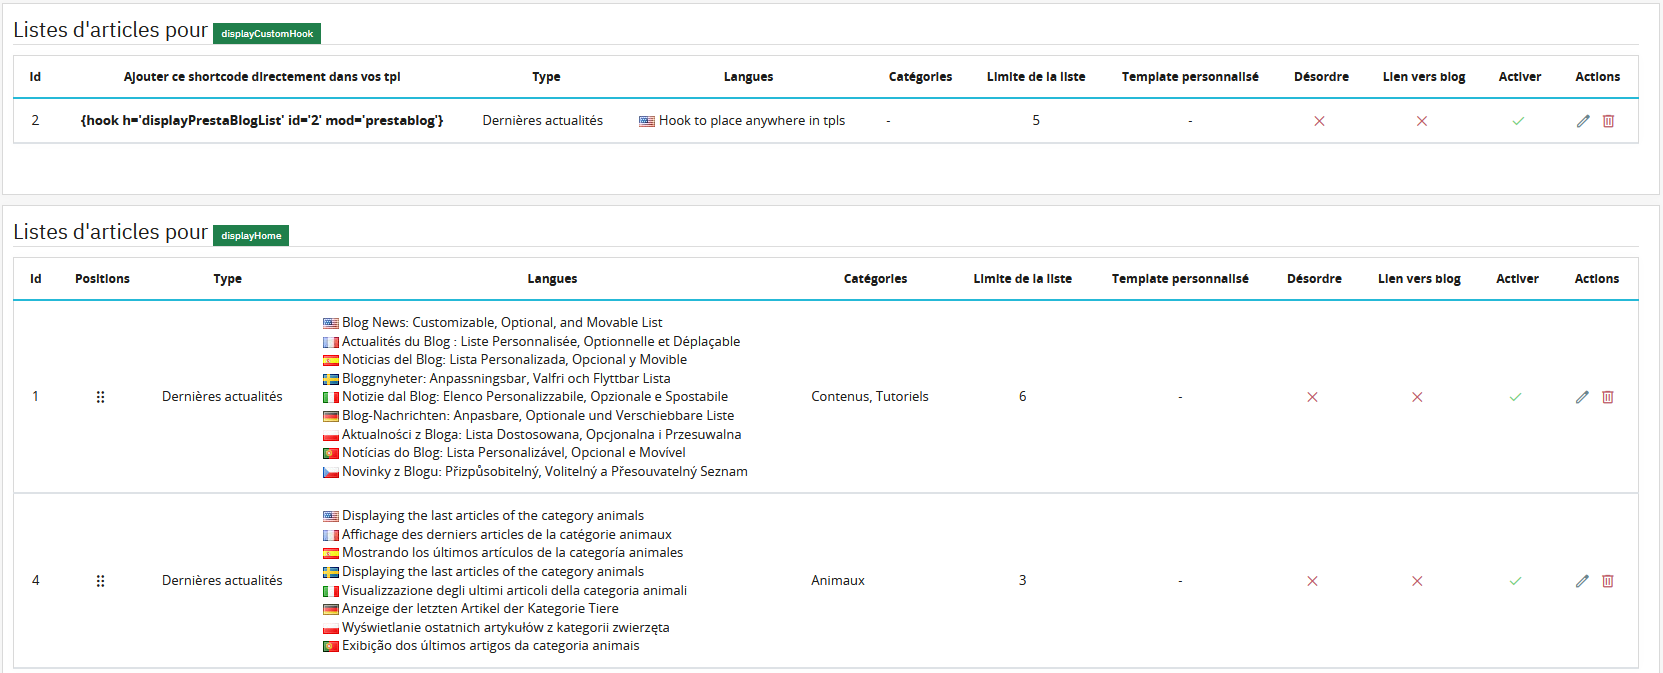Click the Italian flag beside Notizie dal Blog
Viewport: 1663px width, 673px height.
[x=331, y=397]
